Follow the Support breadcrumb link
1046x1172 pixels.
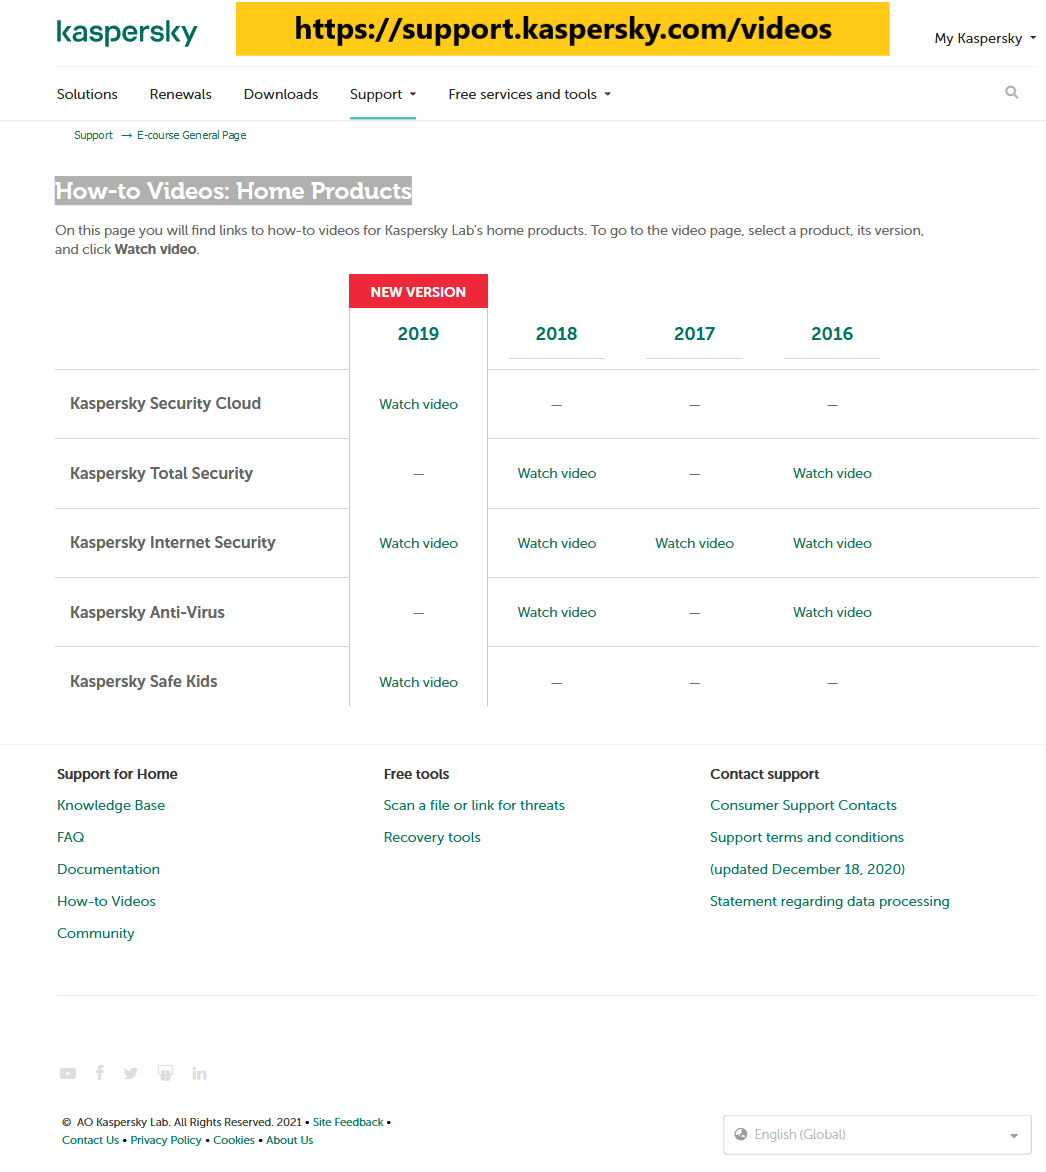click(93, 135)
